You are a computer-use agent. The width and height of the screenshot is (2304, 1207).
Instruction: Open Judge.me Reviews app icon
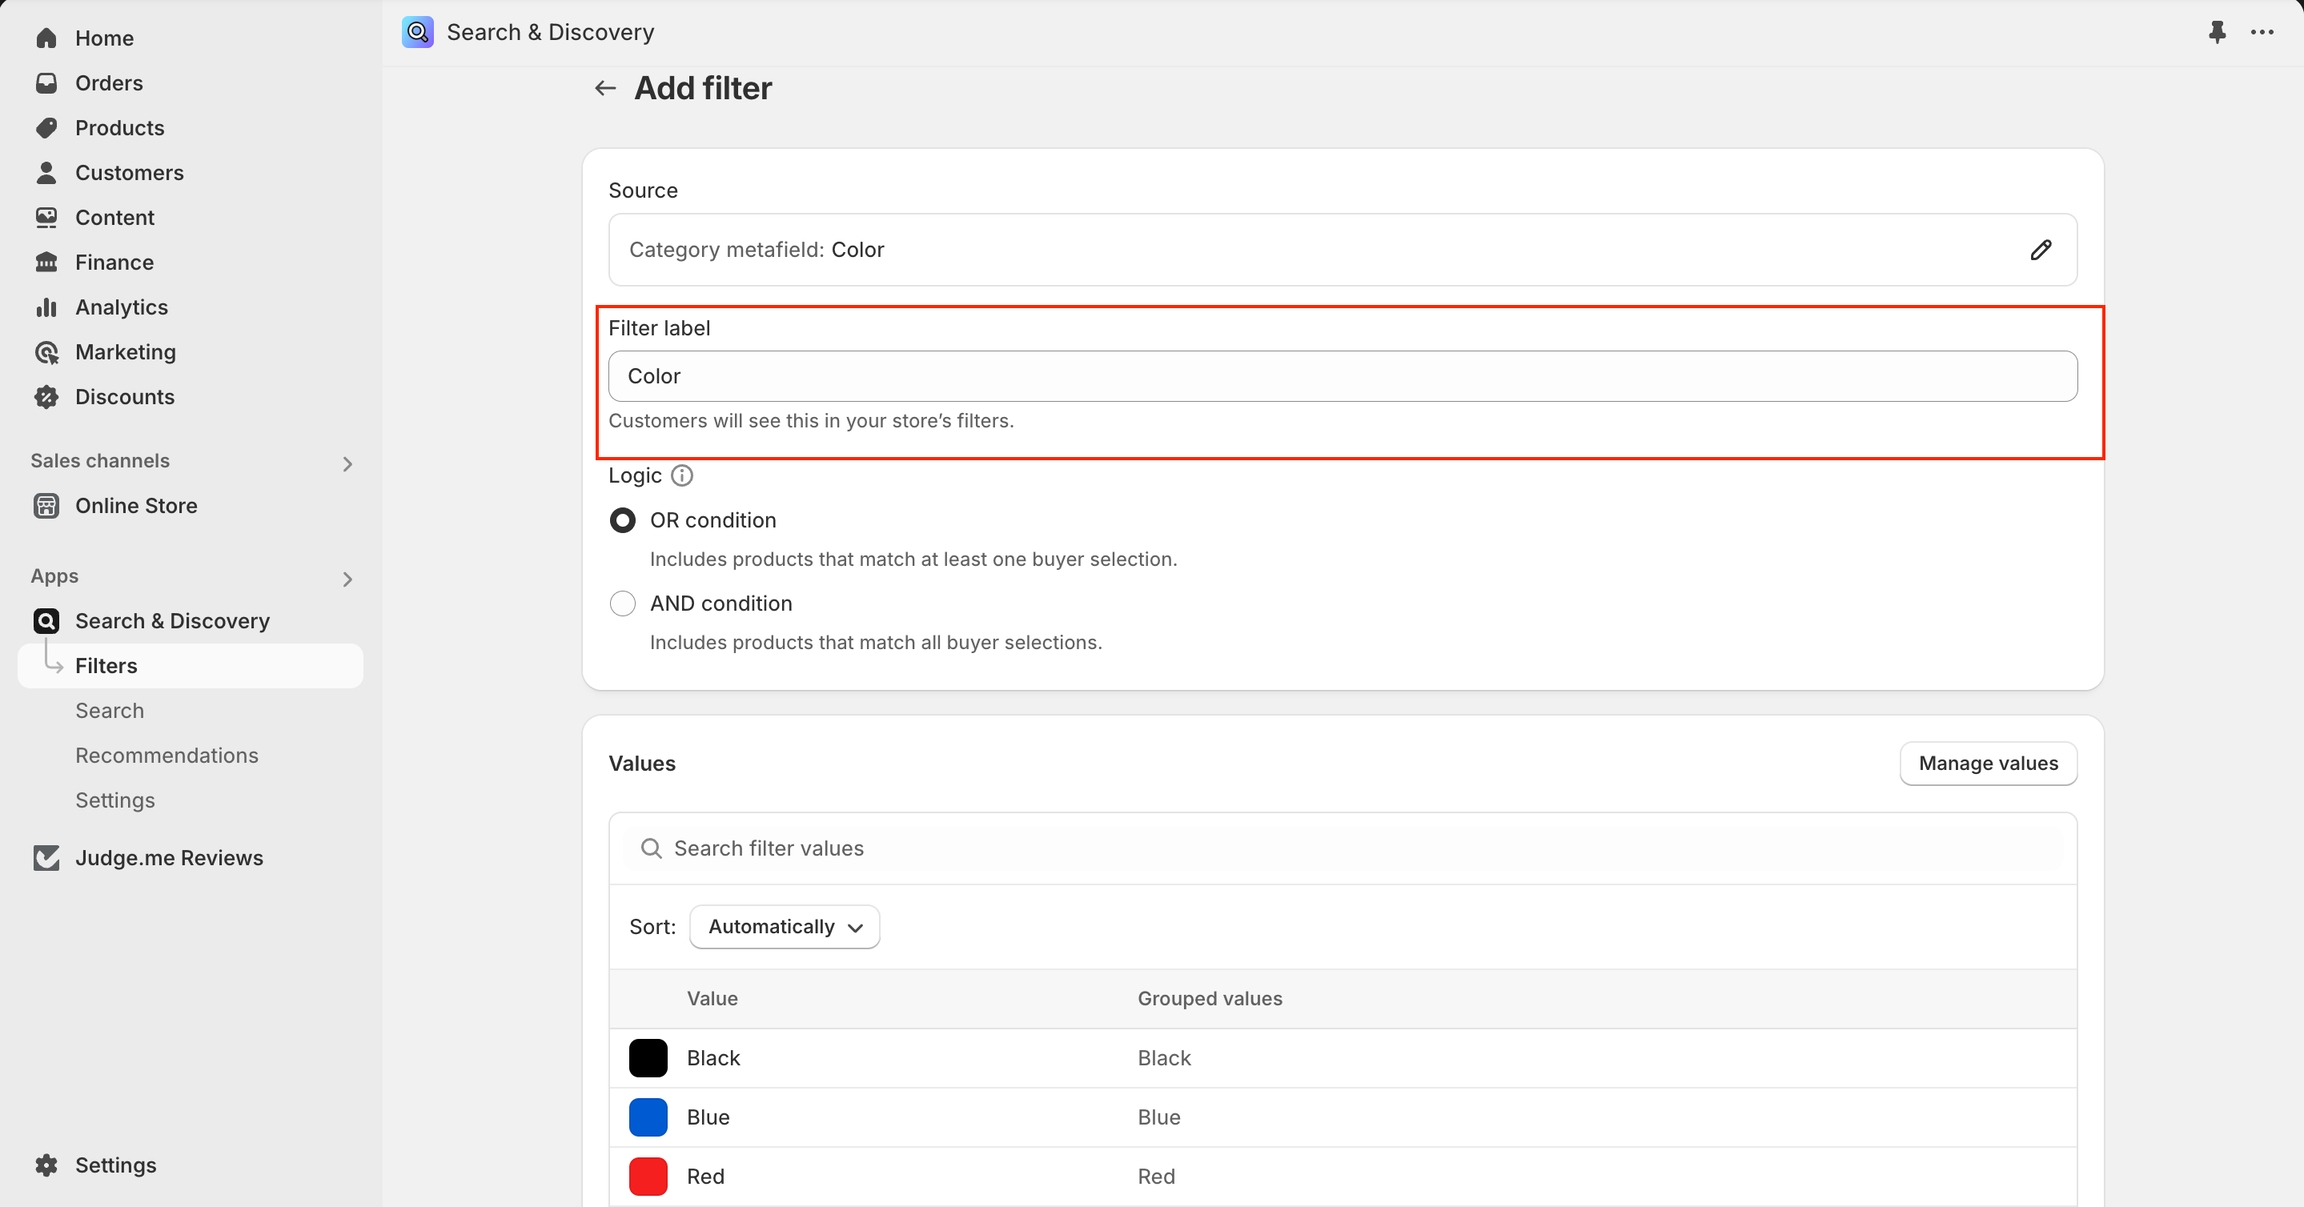tap(46, 858)
